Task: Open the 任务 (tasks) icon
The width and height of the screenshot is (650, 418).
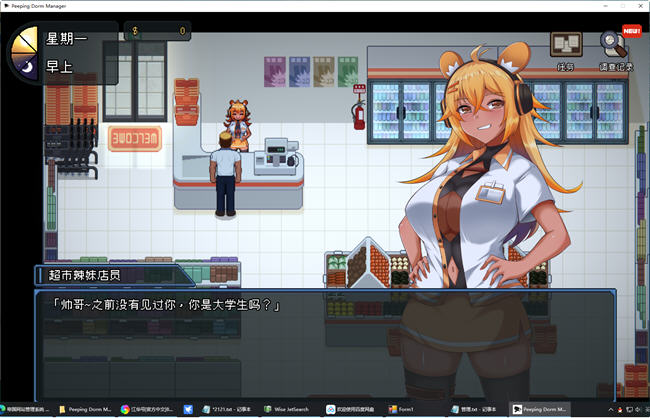Action: [565, 46]
